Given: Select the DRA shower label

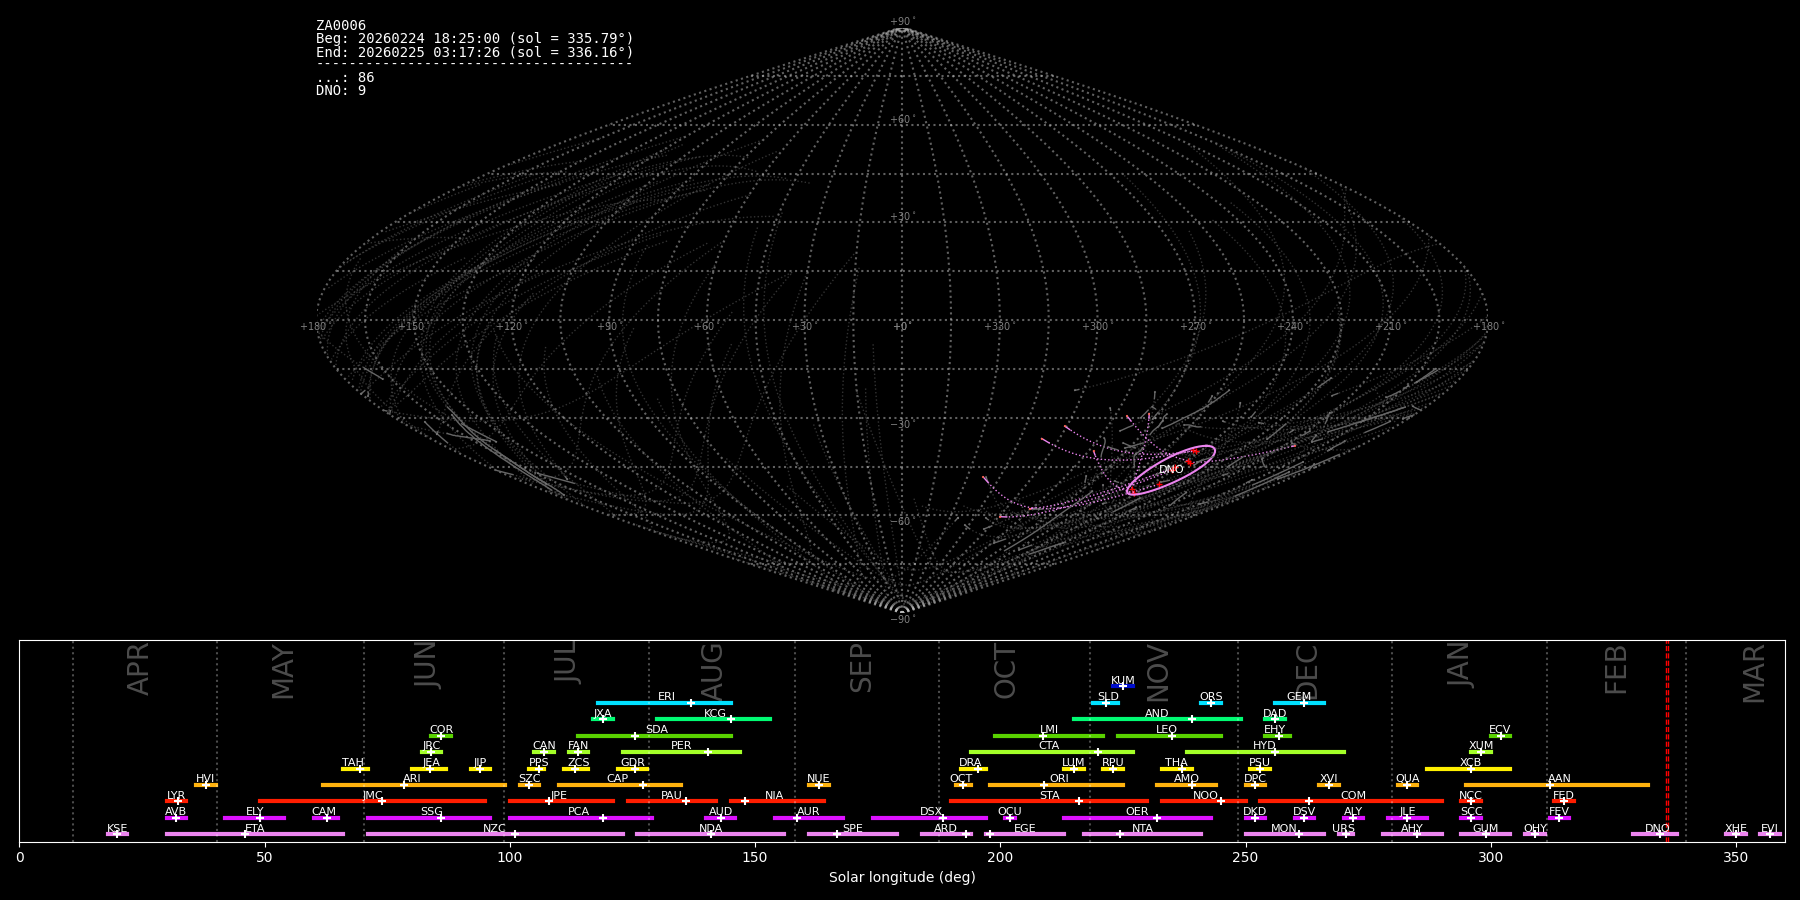Looking at the screenshot, I should pos(970,763).
